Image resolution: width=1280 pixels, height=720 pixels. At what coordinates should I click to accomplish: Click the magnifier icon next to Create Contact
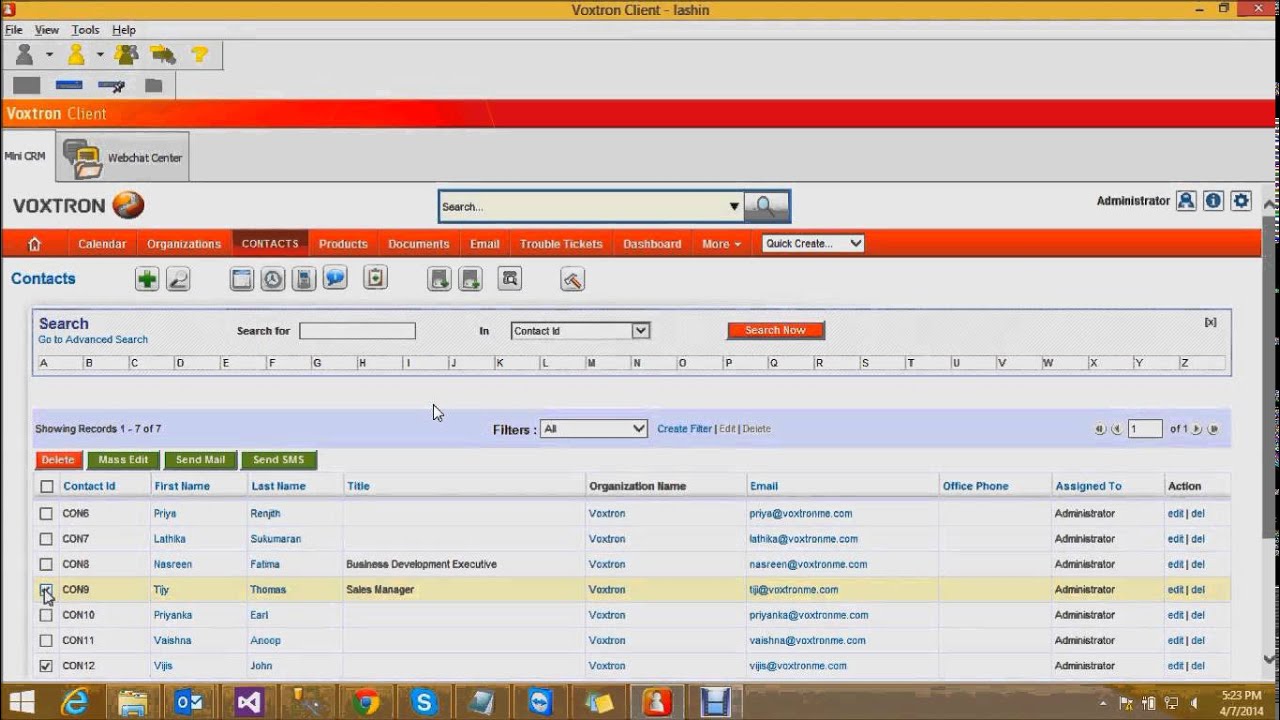point(178,280)
